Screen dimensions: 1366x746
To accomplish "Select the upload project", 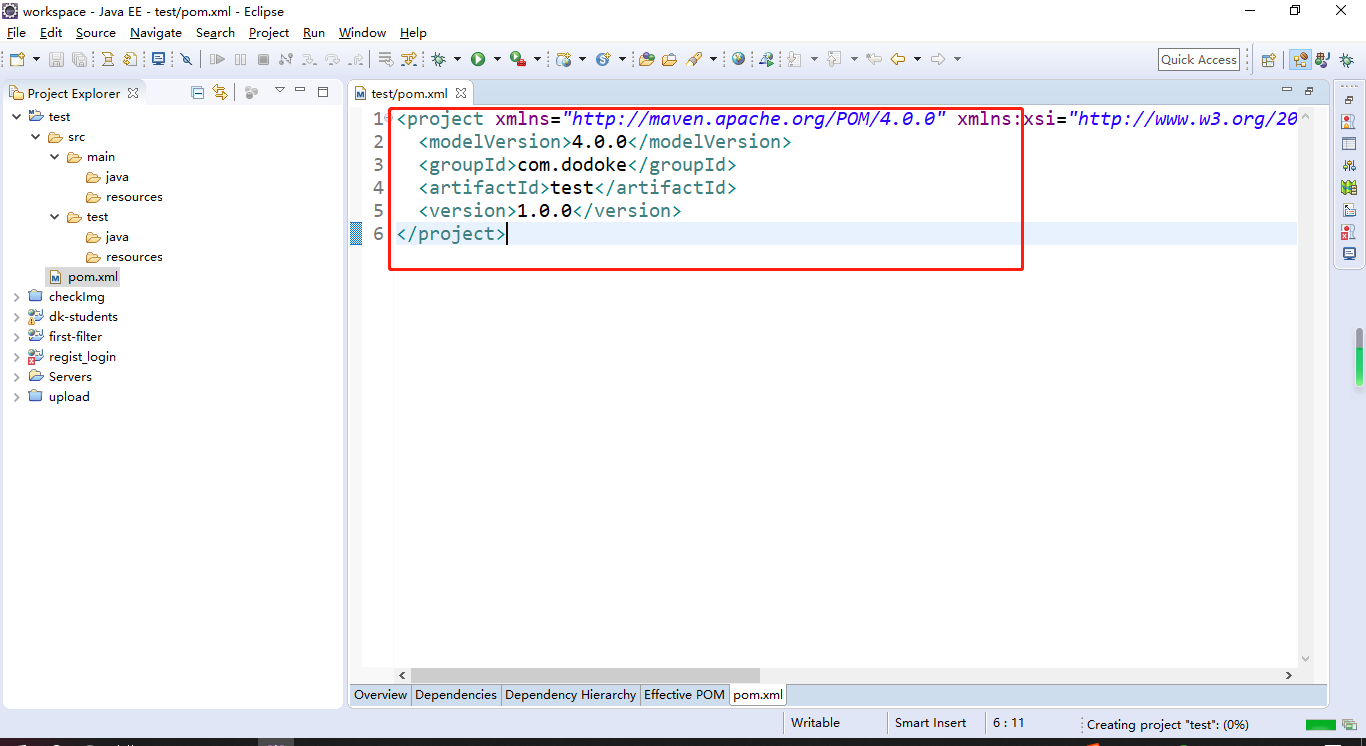I will [69, 397].
